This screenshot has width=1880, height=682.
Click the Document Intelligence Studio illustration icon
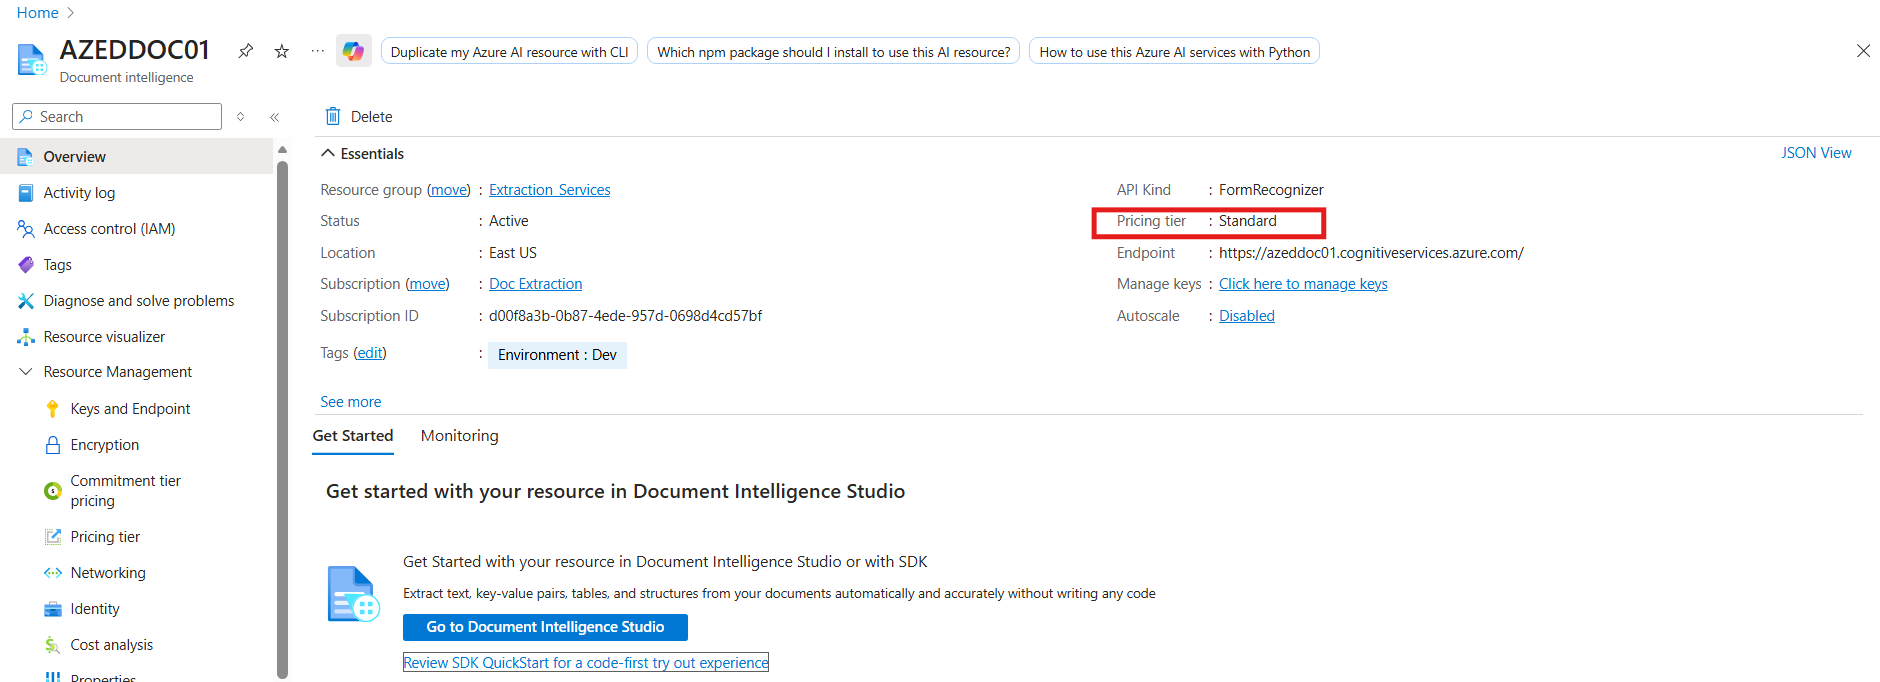point(353,594)
